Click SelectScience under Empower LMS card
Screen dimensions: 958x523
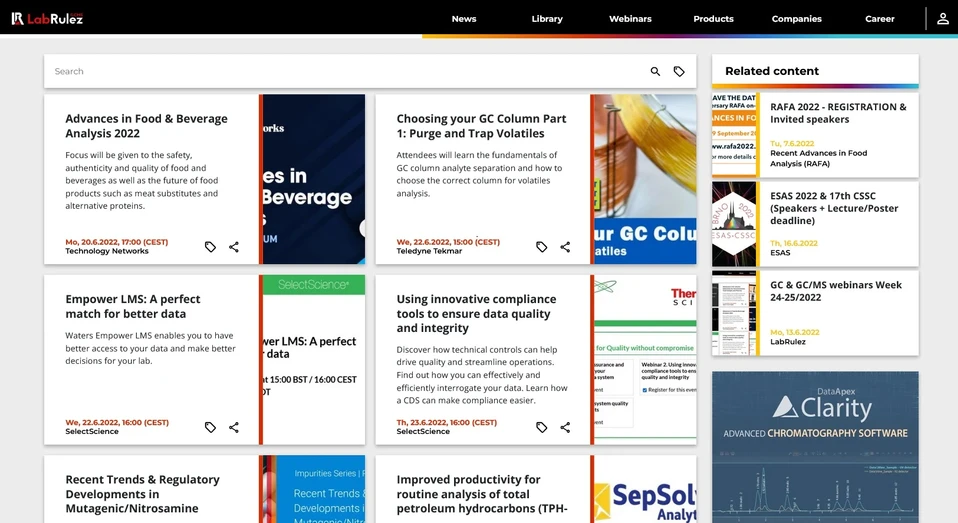point(92,431)
